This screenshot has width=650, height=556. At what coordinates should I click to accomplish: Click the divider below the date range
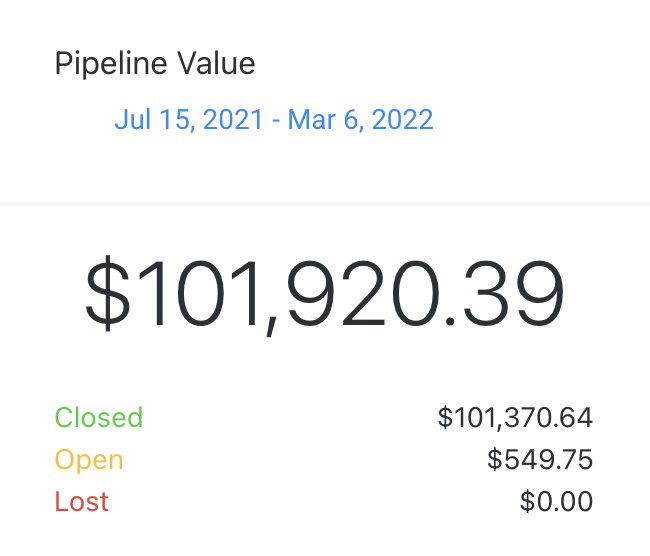[325, 204]
